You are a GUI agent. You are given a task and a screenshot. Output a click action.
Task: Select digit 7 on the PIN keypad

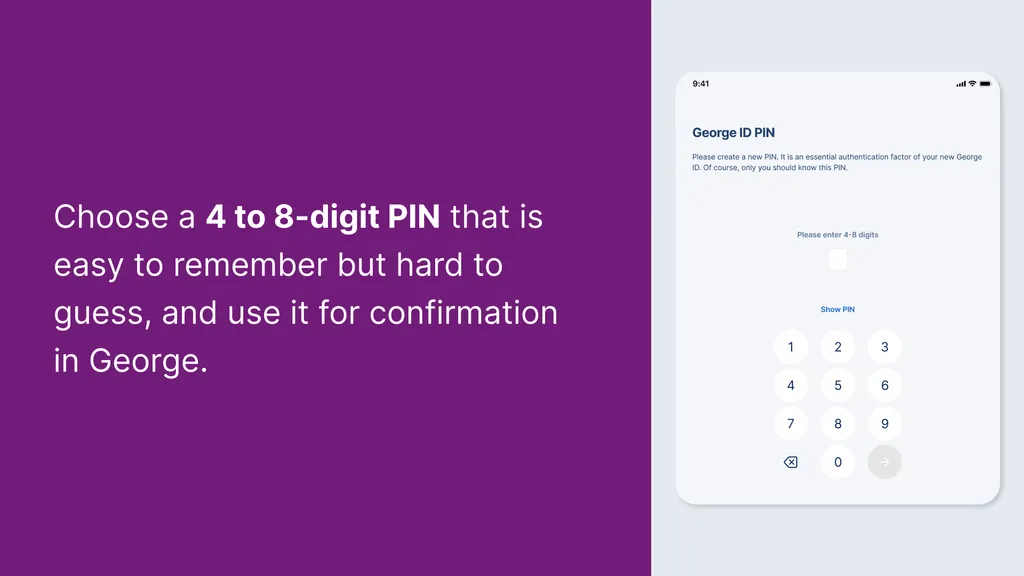(x=790, y=423)
